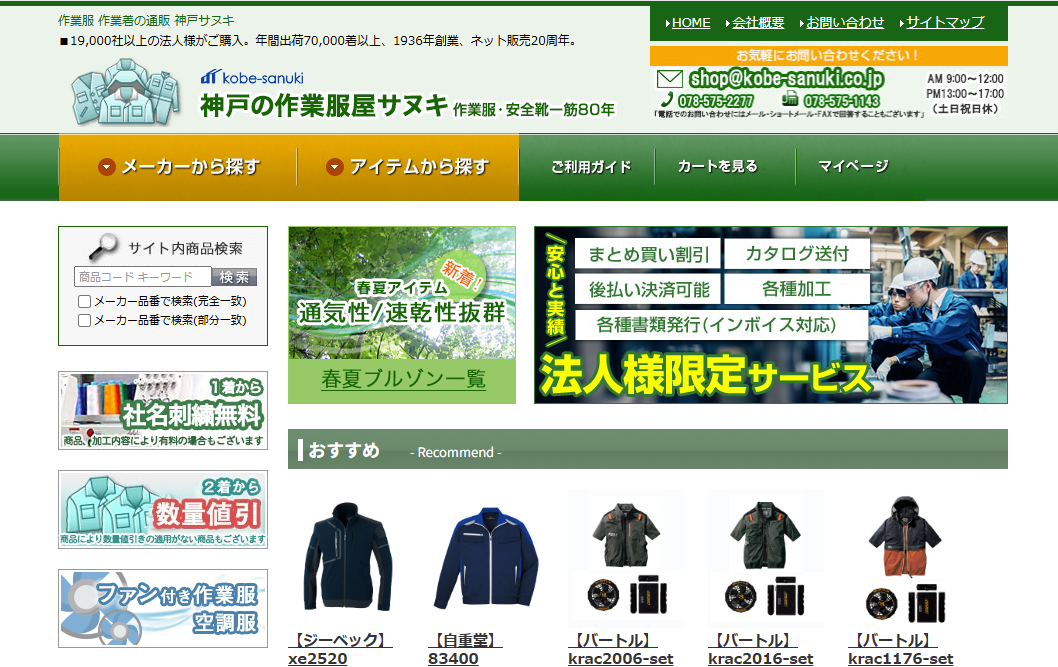Viewport: 1058px width, 667px height.
Task: Click the 神戸の作業服屋サヌキ site title
Action: (x=324, y=106)
